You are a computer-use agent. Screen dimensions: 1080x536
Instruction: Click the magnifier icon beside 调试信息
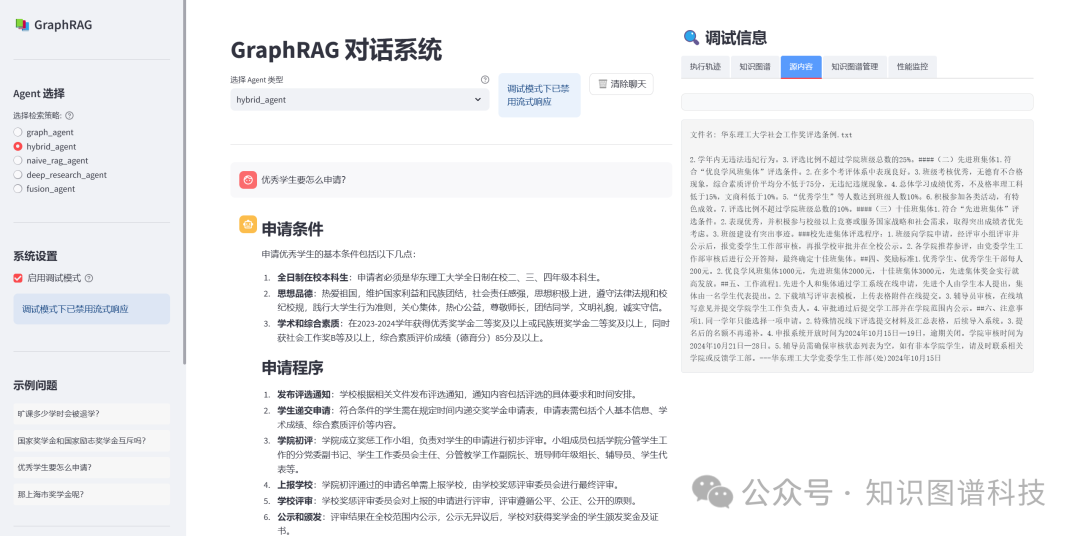coord(691,38)
